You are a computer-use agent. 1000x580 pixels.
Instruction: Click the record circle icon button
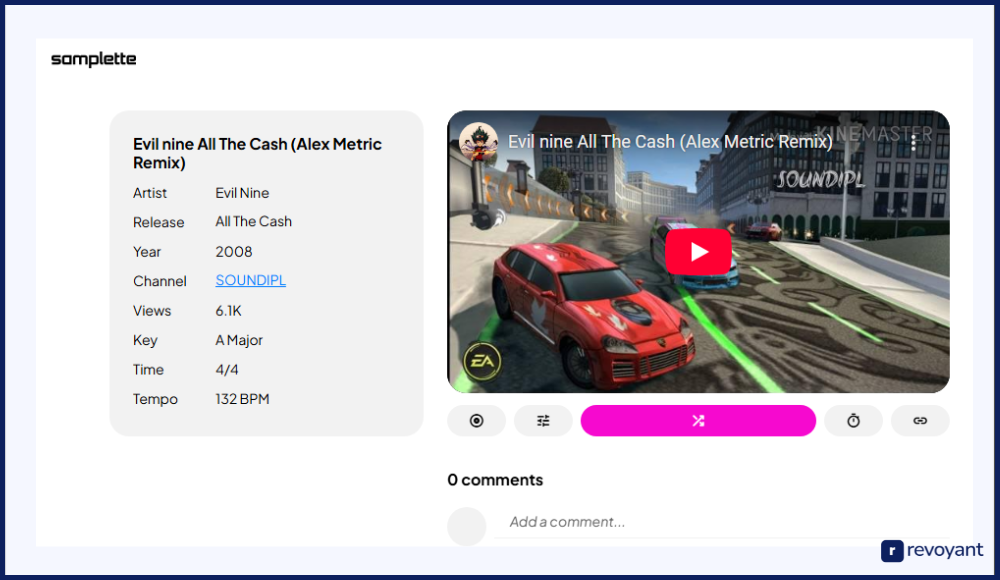[476, 420]
